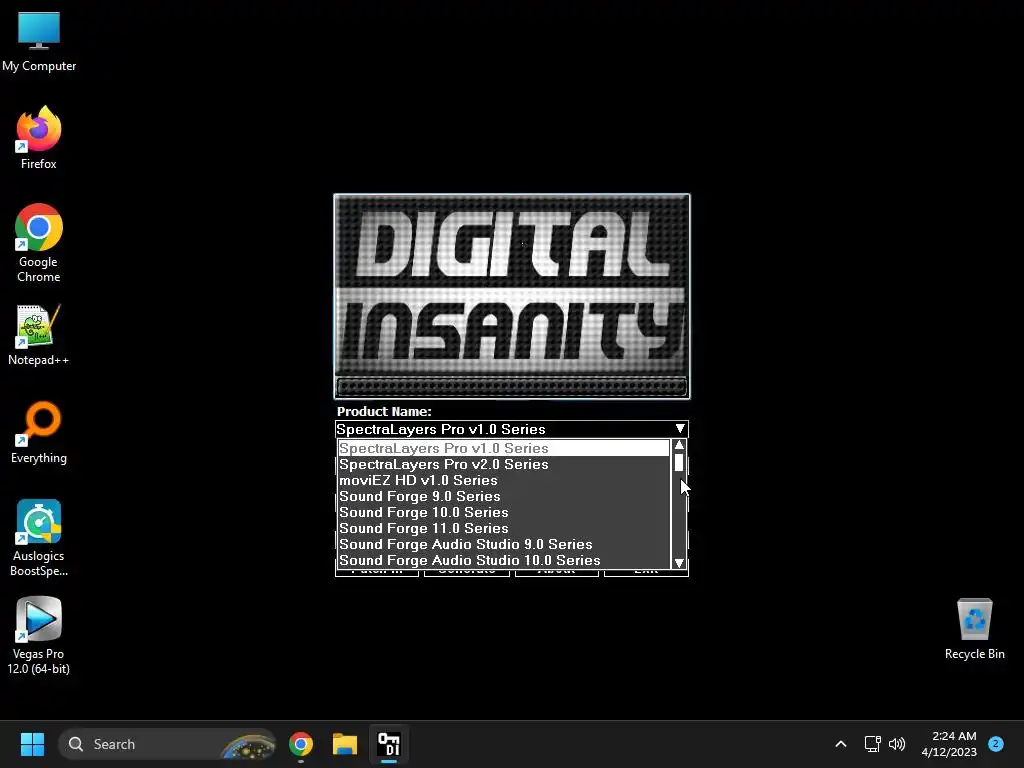Open Chrome from the taskbar

point(301,744)
